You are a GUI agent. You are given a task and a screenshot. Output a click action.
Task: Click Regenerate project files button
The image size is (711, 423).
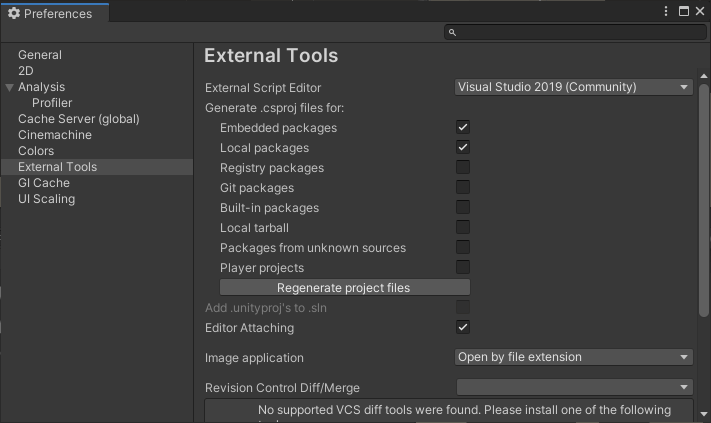[x=345, y=287]
